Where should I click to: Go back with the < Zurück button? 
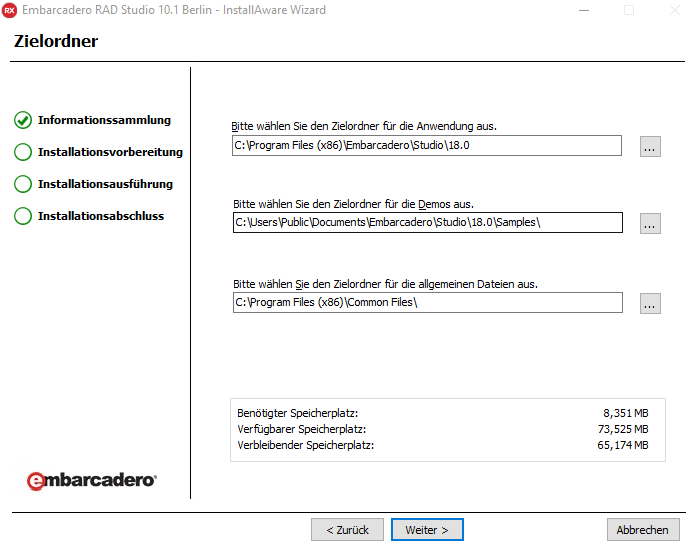pos(347,530)
